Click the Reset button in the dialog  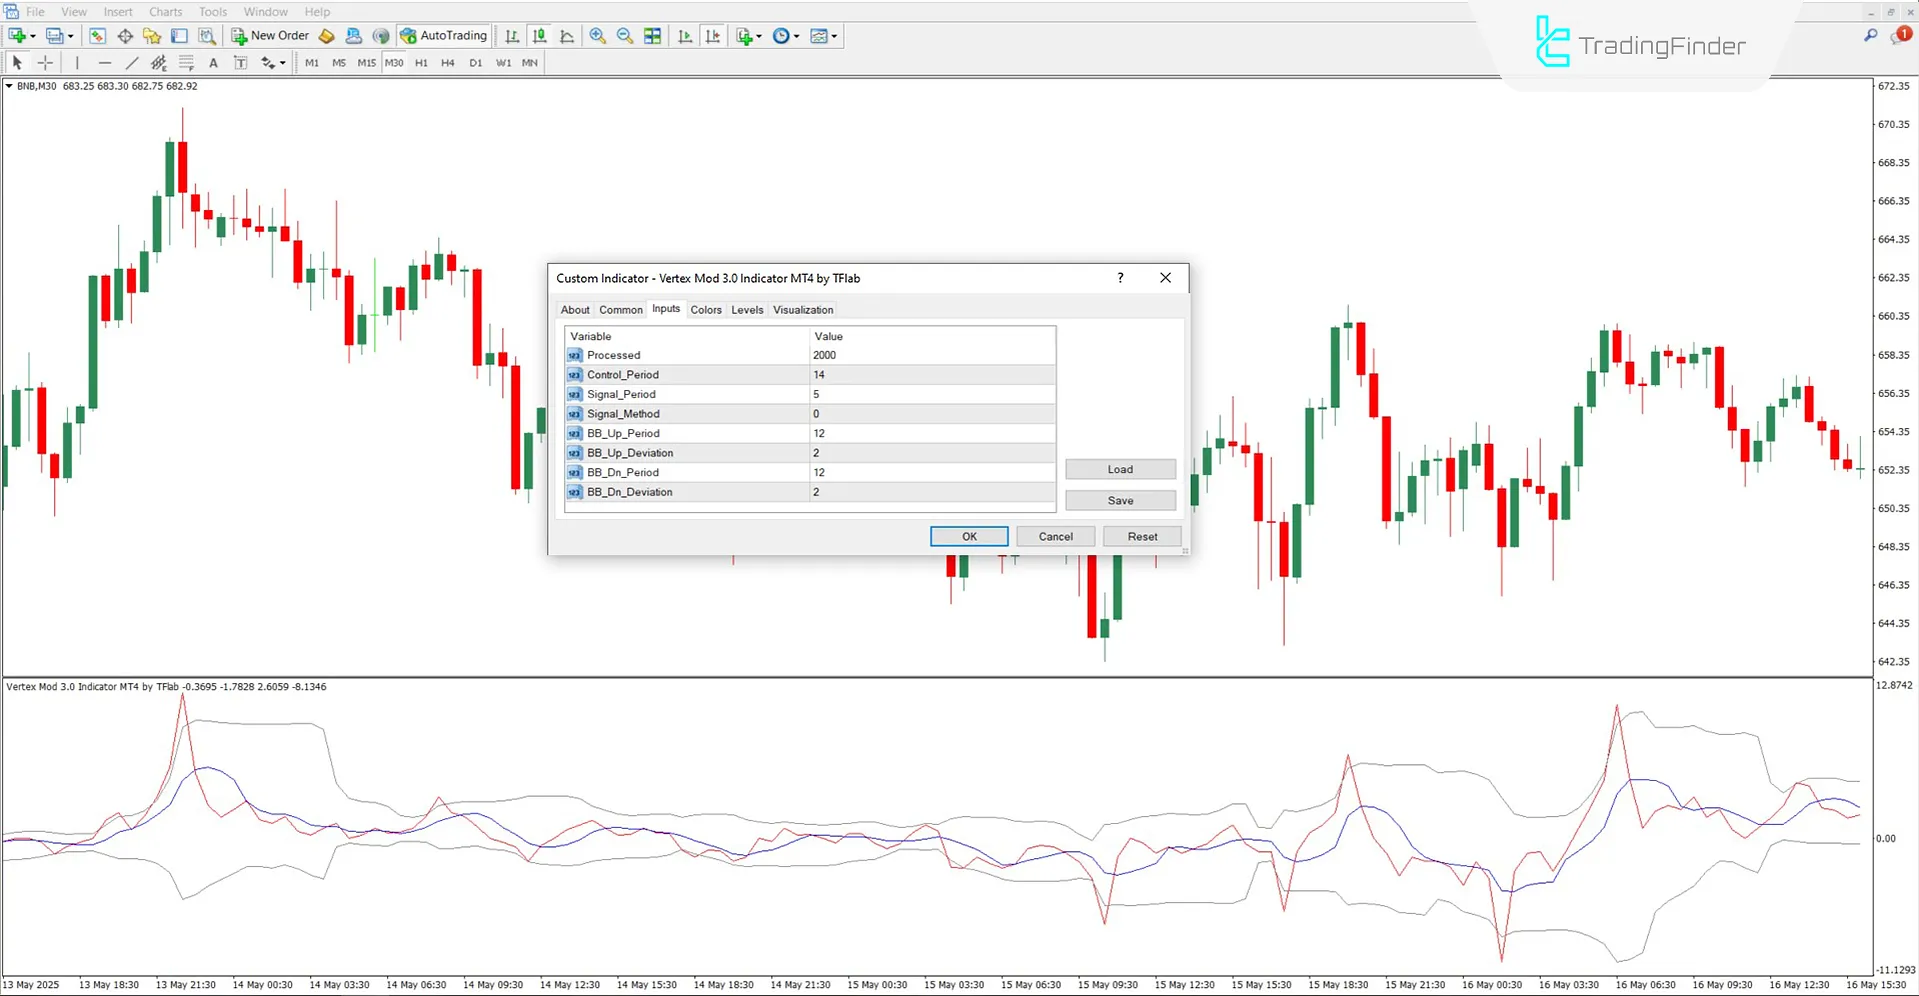tap(1141, 536)
